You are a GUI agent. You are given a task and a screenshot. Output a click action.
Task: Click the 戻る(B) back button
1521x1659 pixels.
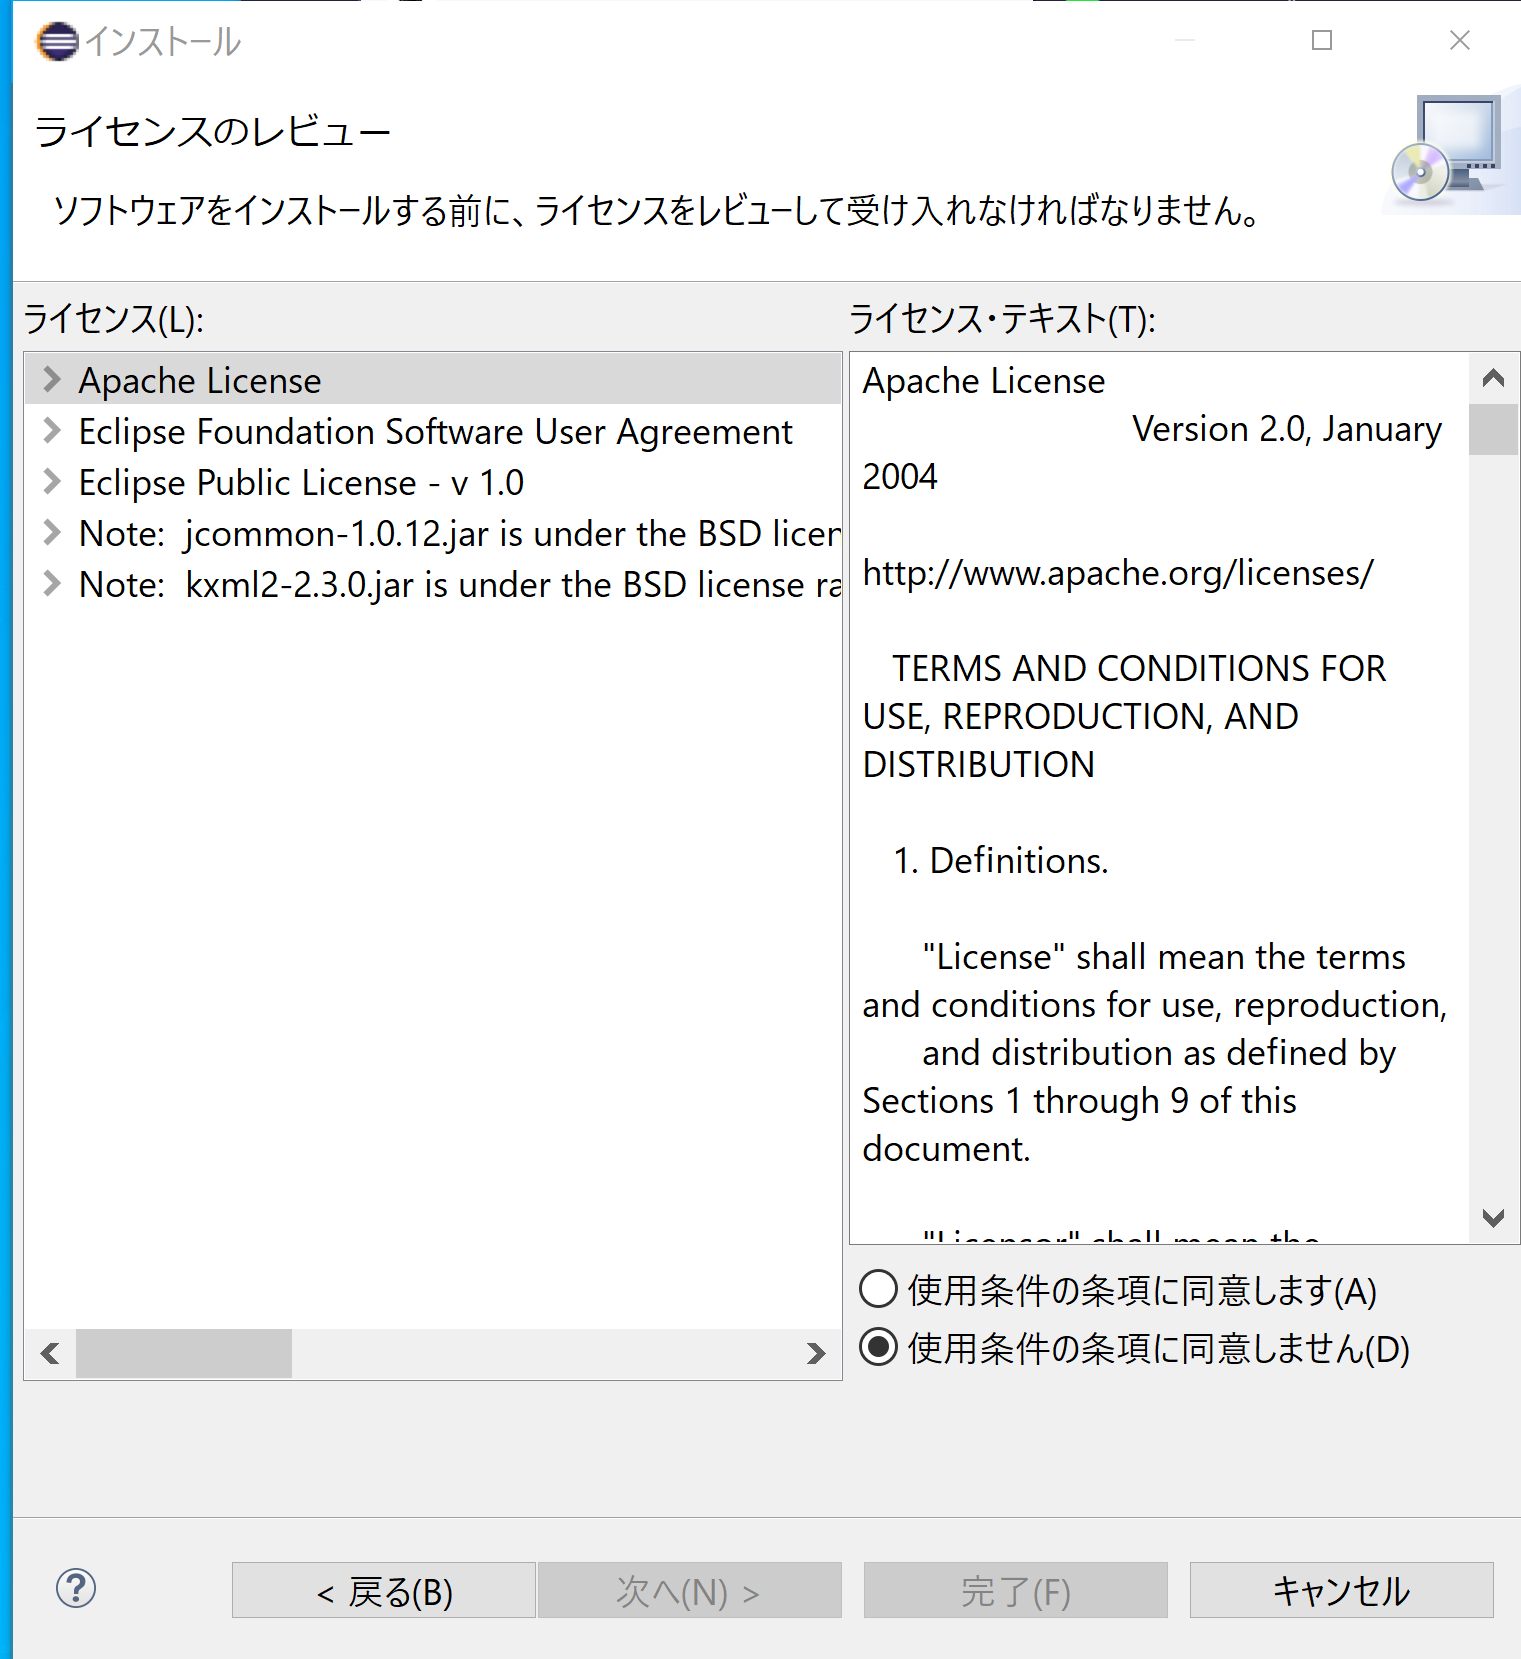[x=384, y=1590]
